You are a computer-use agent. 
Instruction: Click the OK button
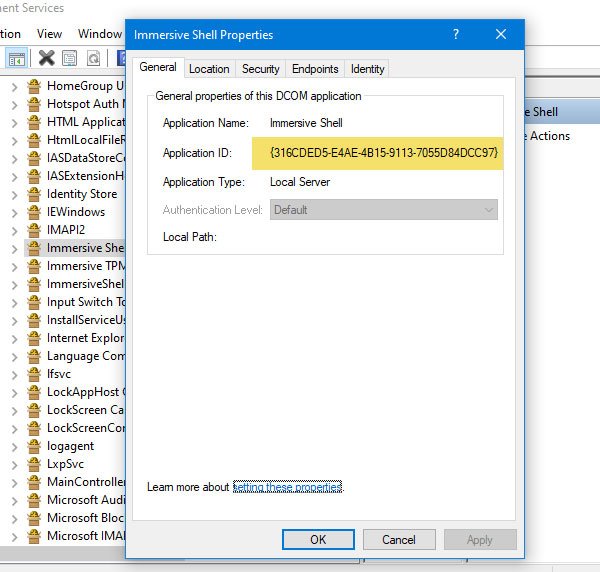coord(318,539)
